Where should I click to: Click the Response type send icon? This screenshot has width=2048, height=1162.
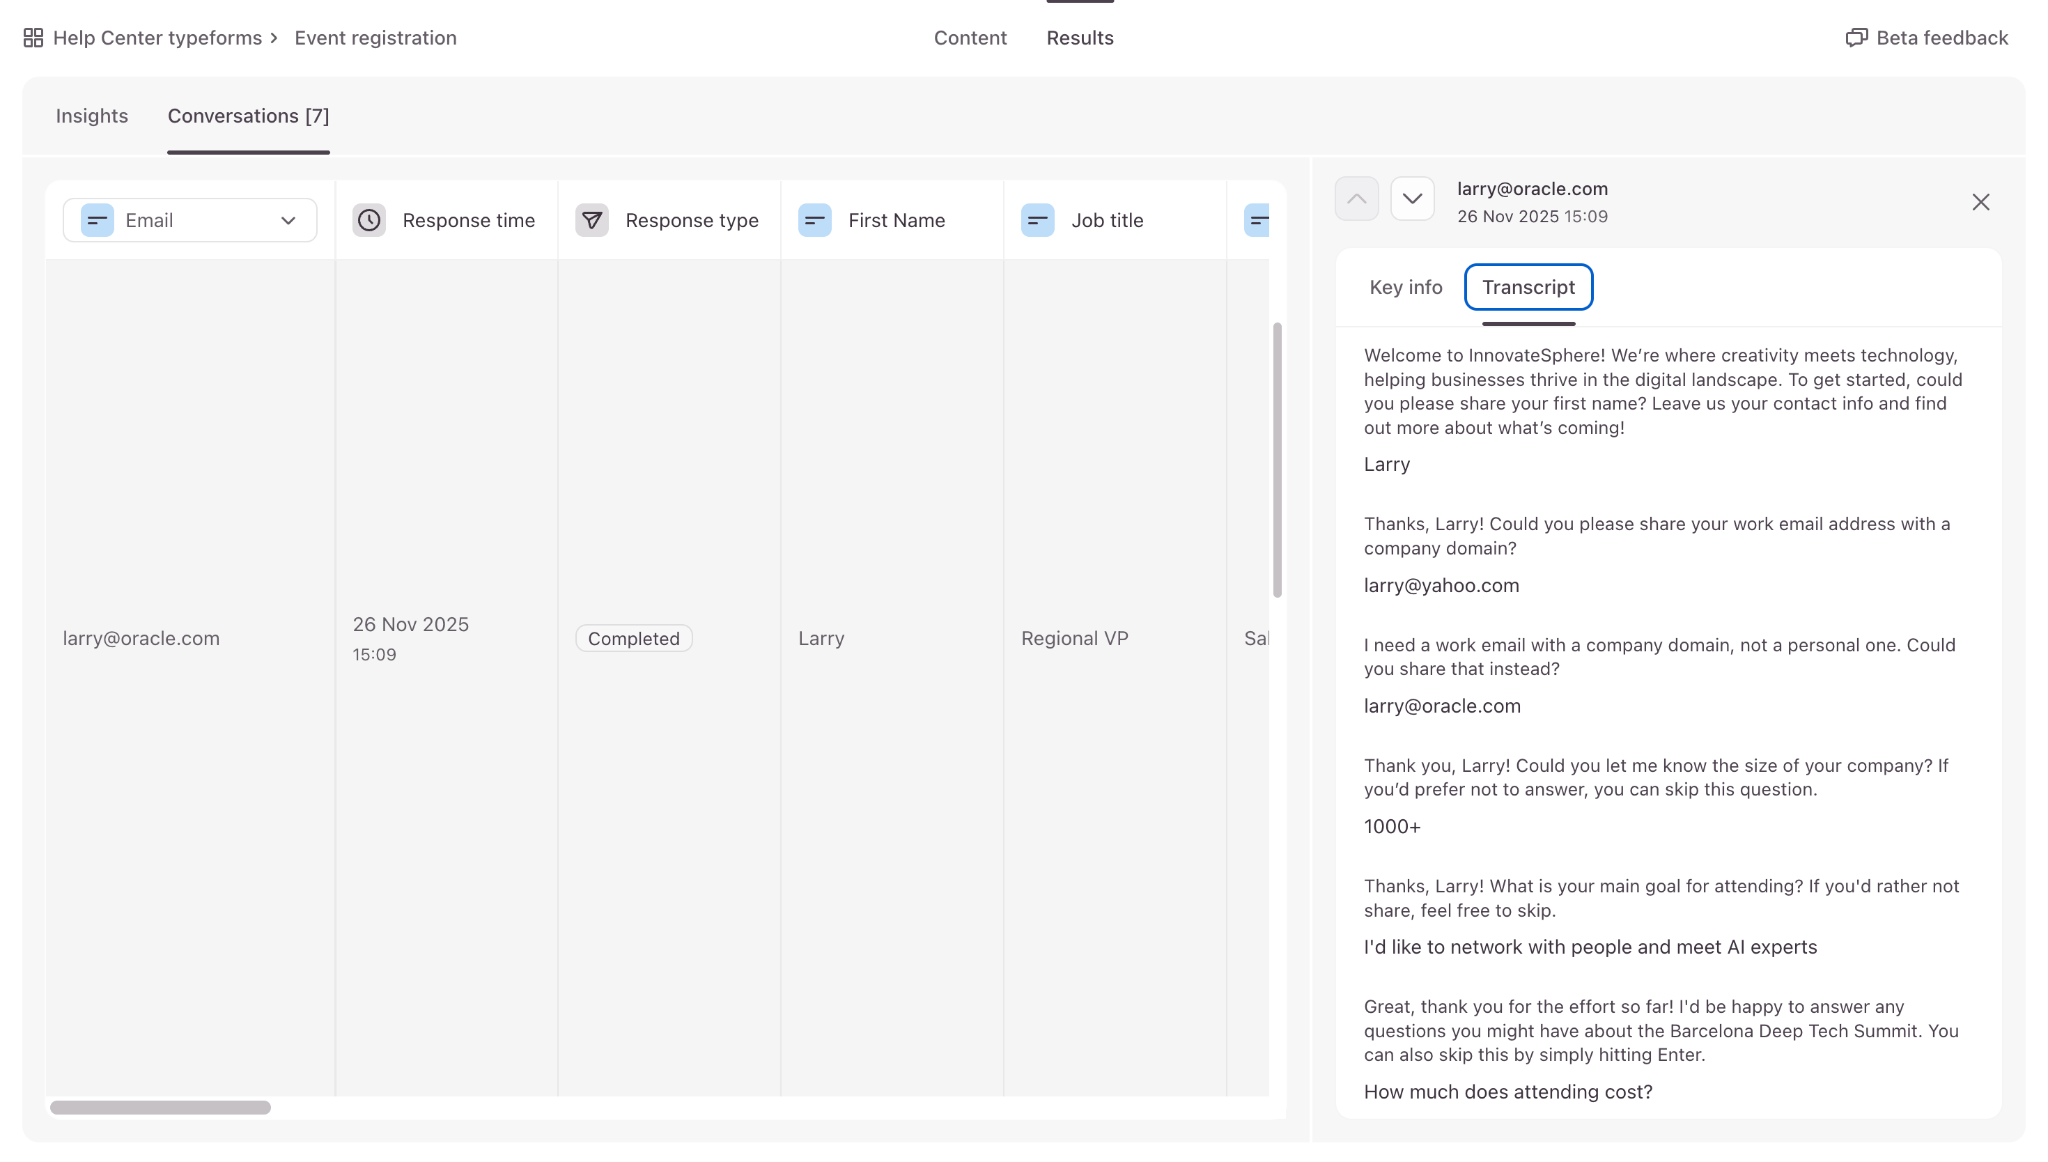592,220
